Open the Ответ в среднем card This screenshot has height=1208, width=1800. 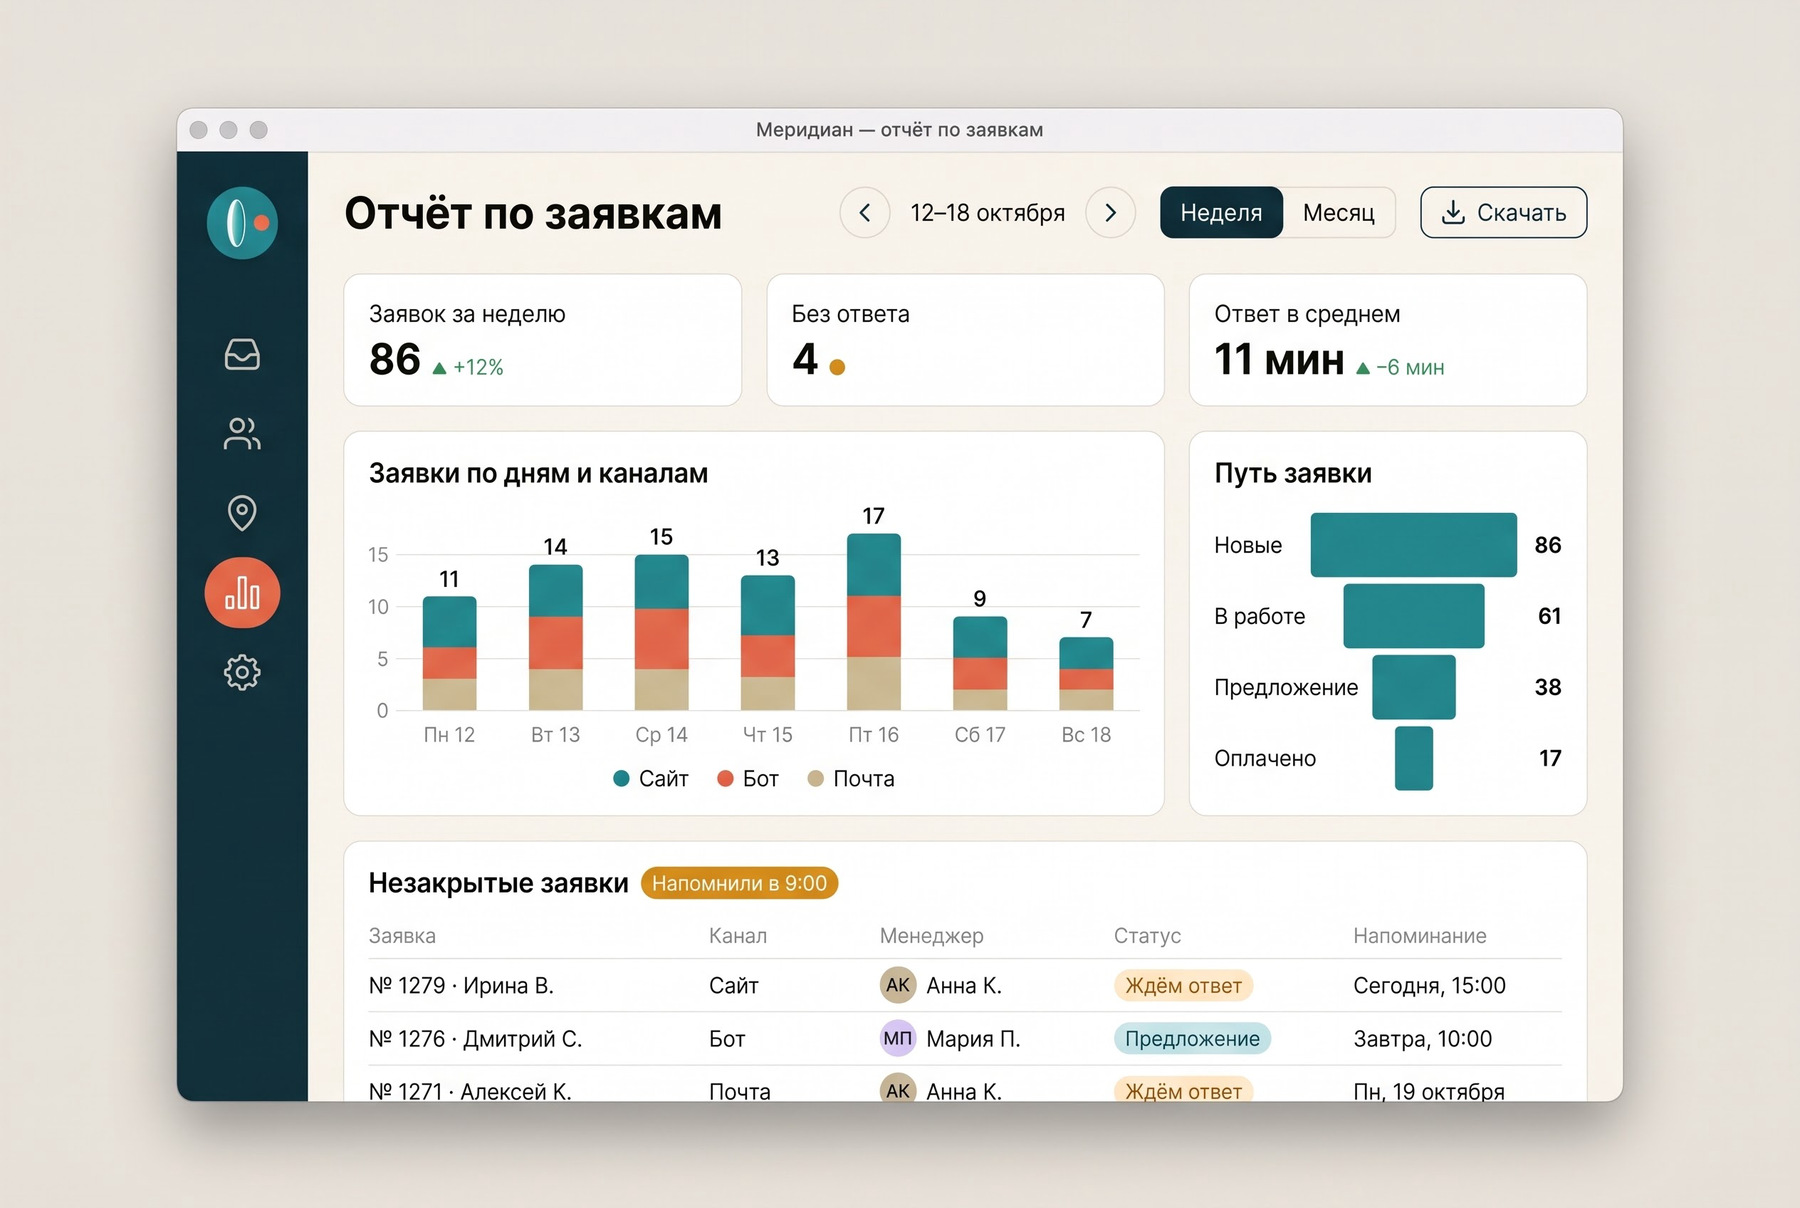click(1388, 340)
